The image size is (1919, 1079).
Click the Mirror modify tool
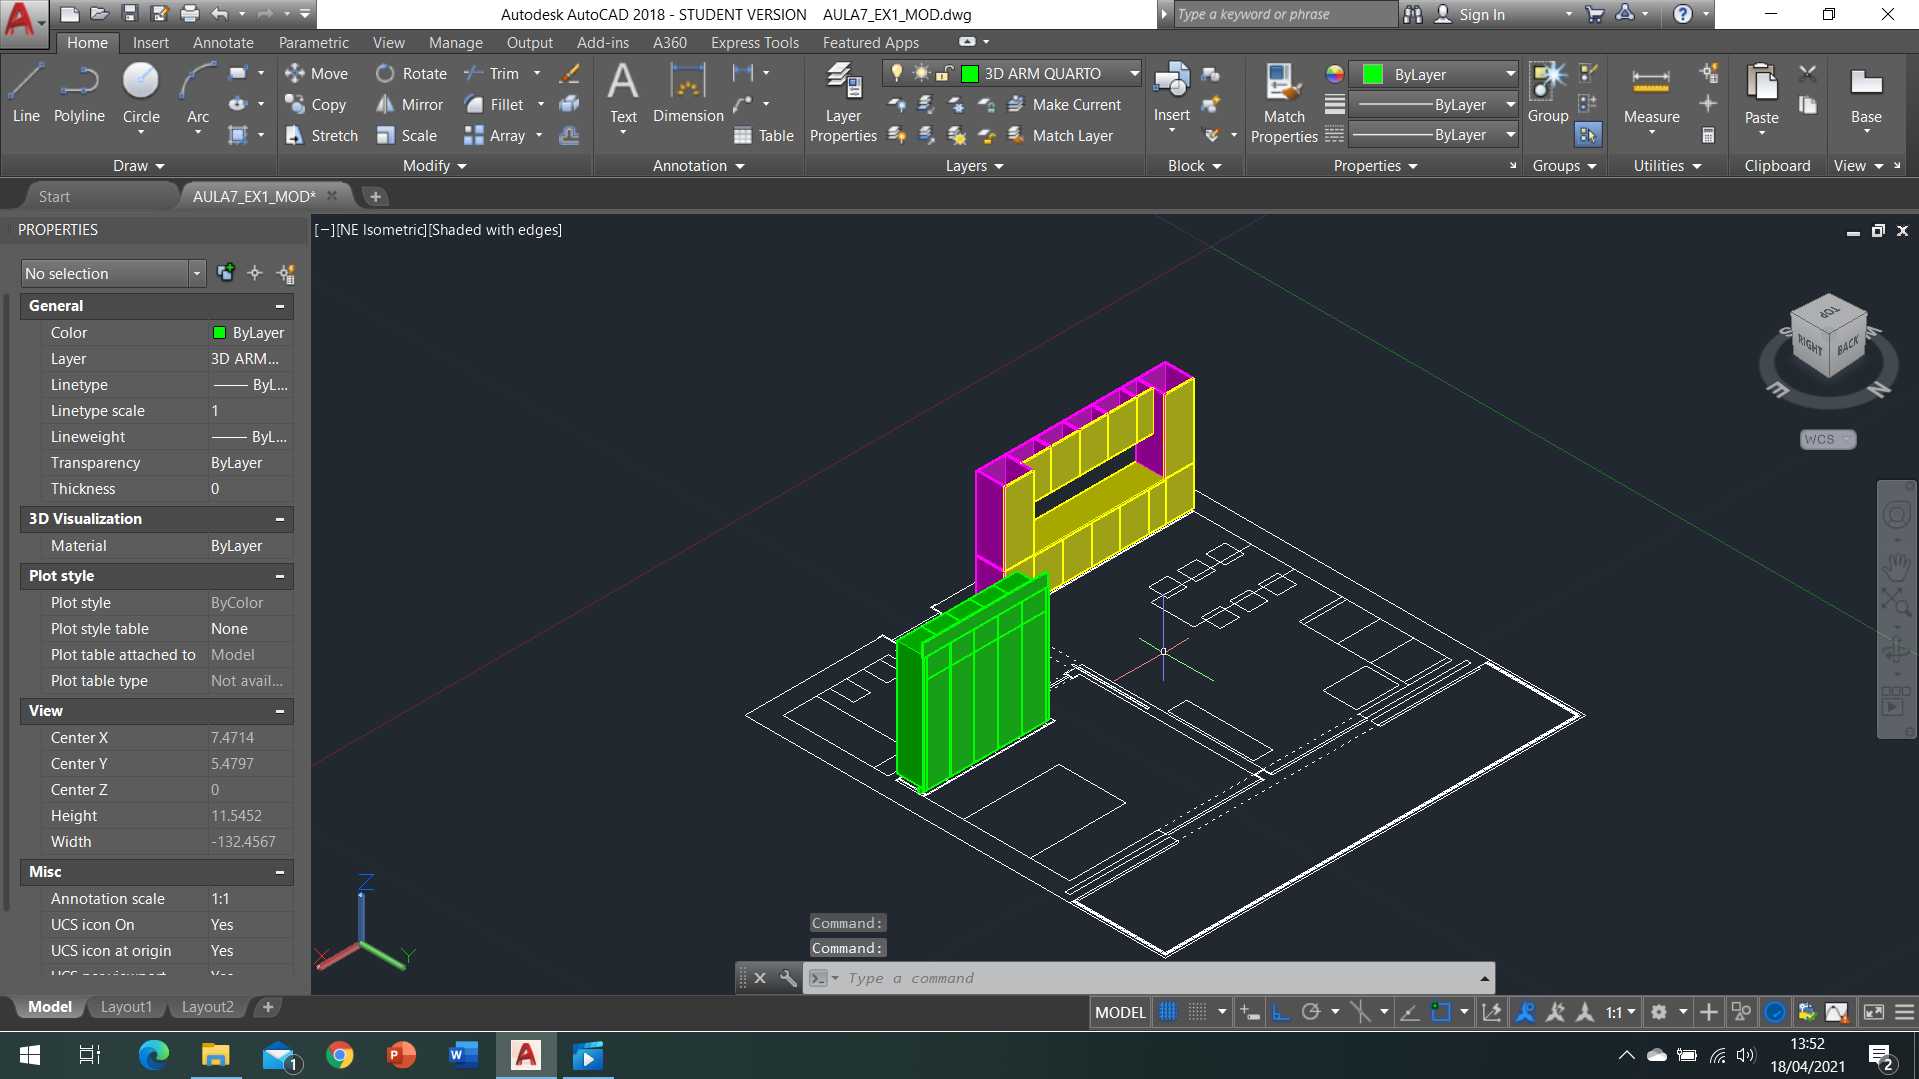409,105
